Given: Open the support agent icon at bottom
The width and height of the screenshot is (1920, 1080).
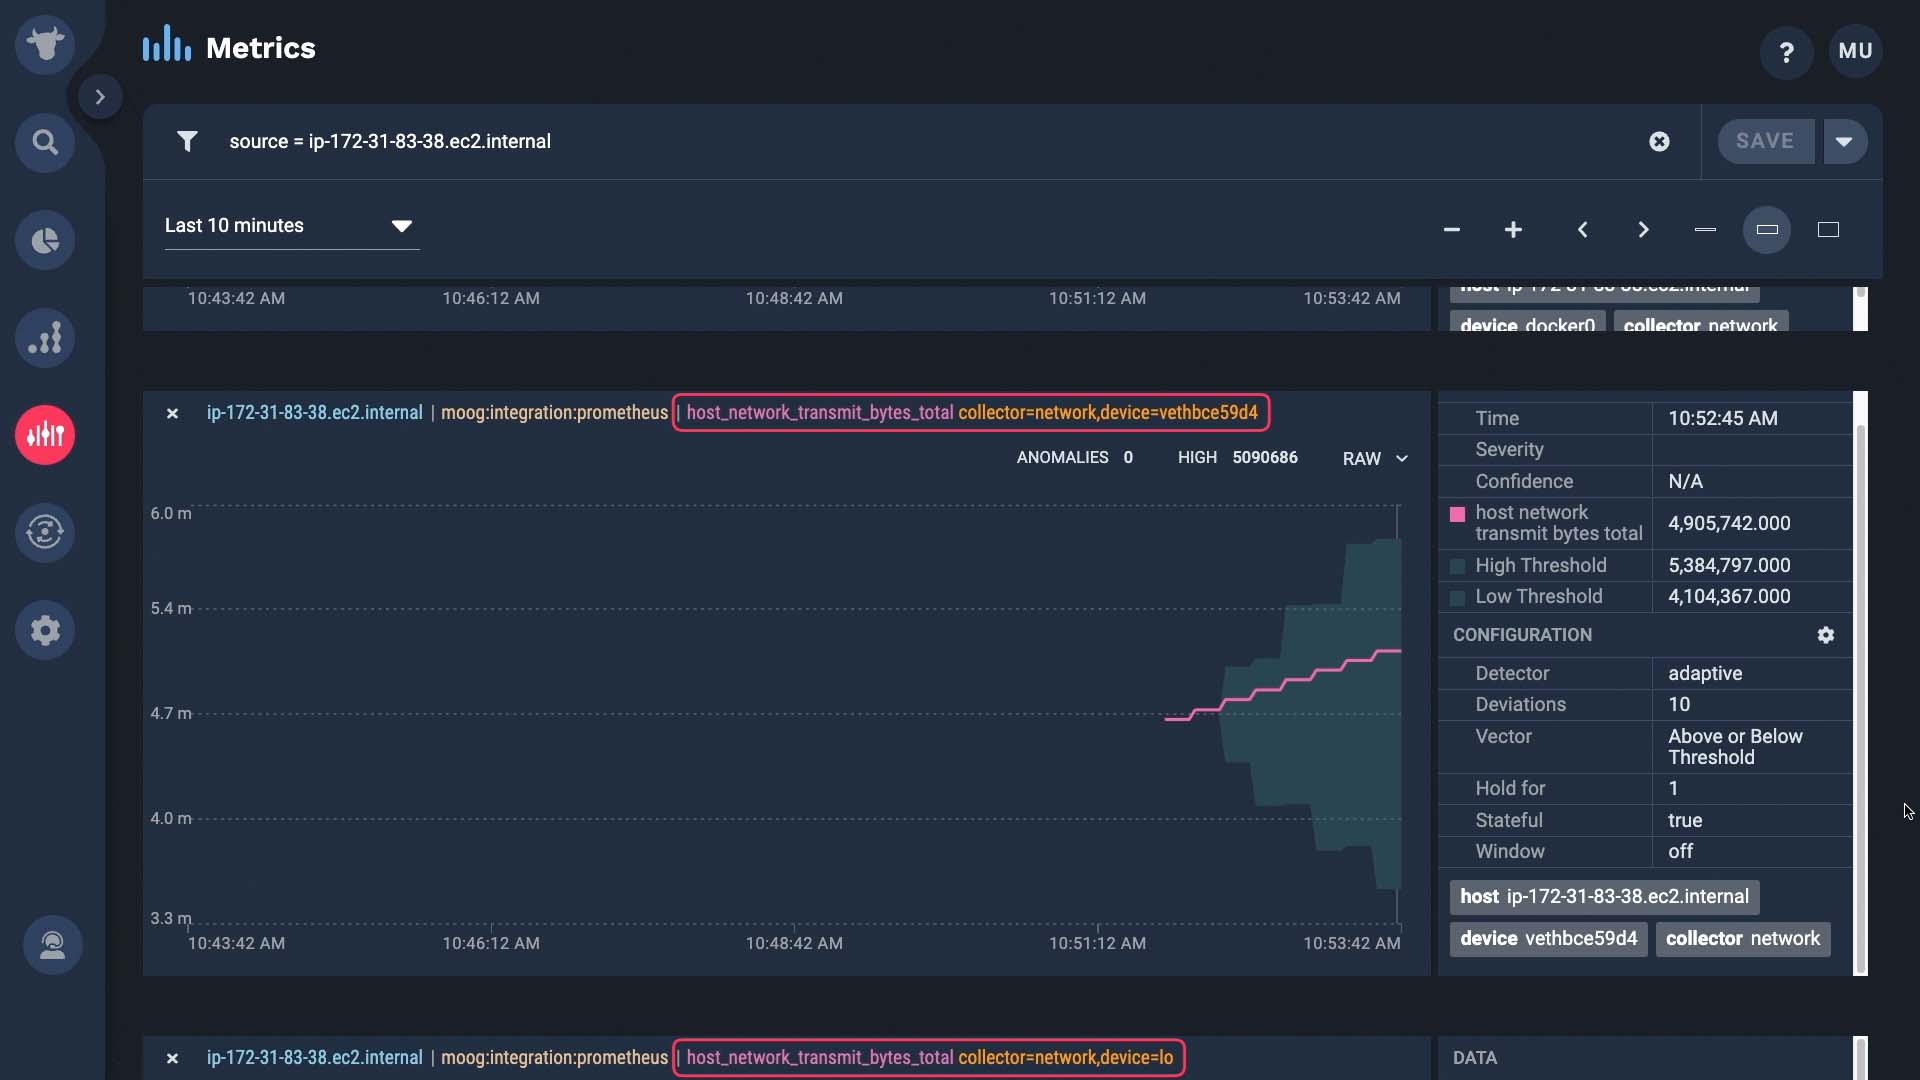Looking at the screenshot, I should [x=52, y=945].
